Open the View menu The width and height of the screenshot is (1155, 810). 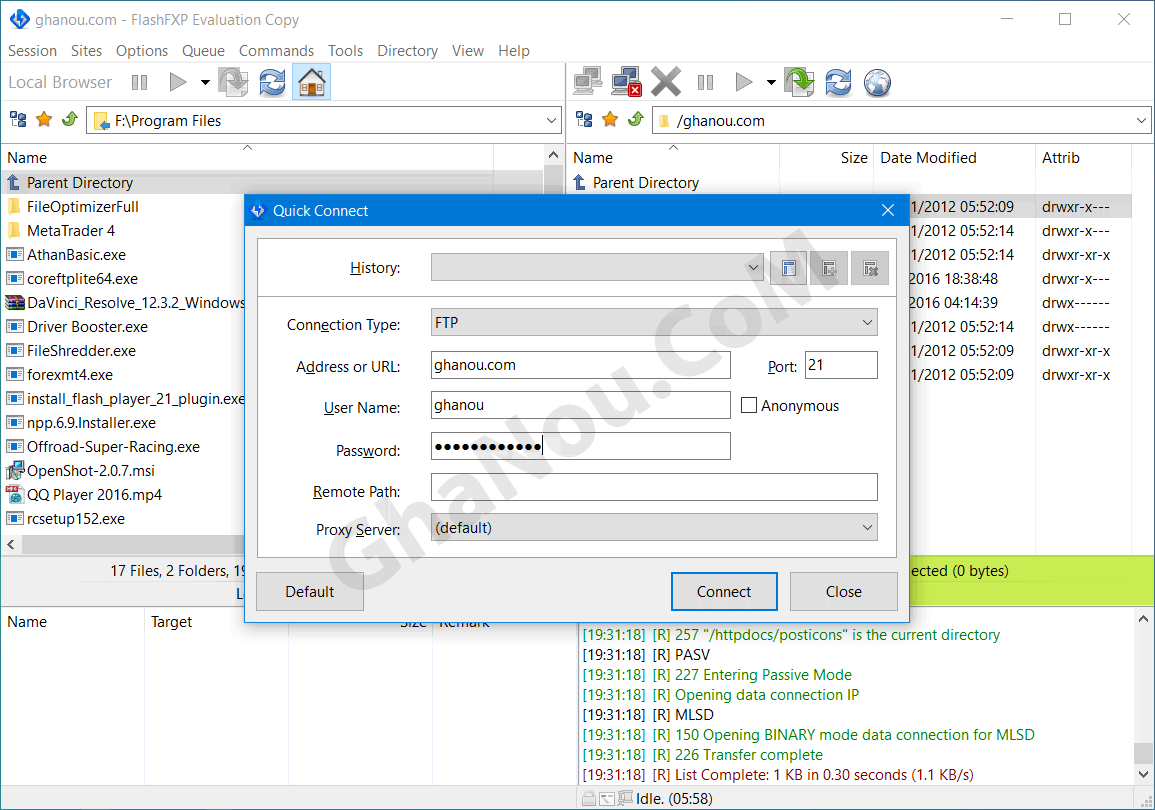pyautogui.click(x=468, y=51)
